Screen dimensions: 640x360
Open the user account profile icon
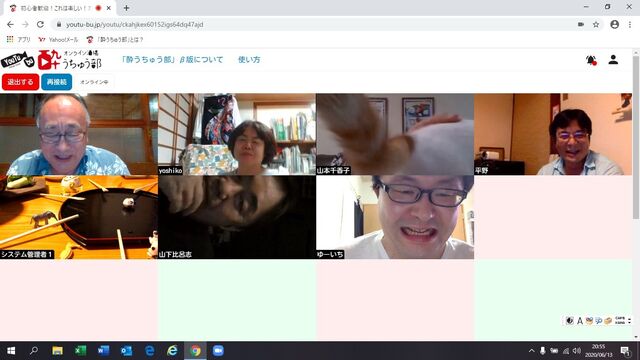(613, 60)
